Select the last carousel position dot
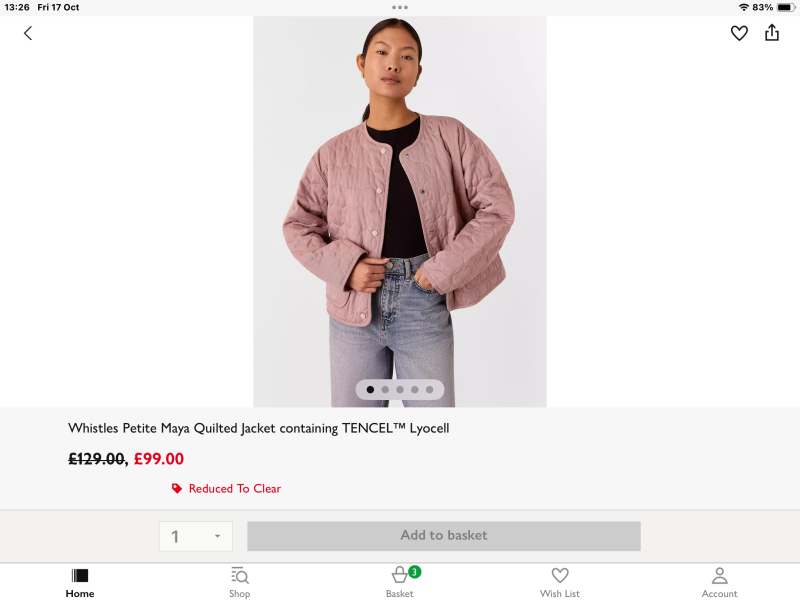 [430, 389]
